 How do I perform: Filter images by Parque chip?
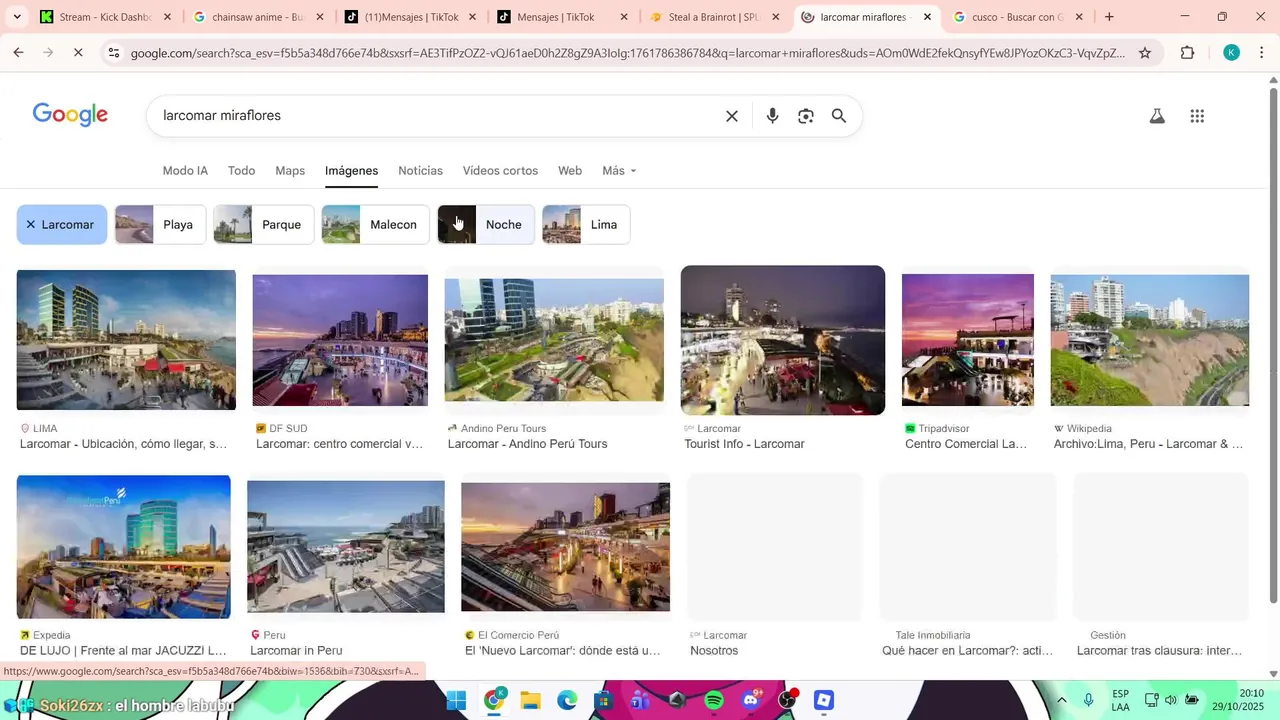pos(264,225)
